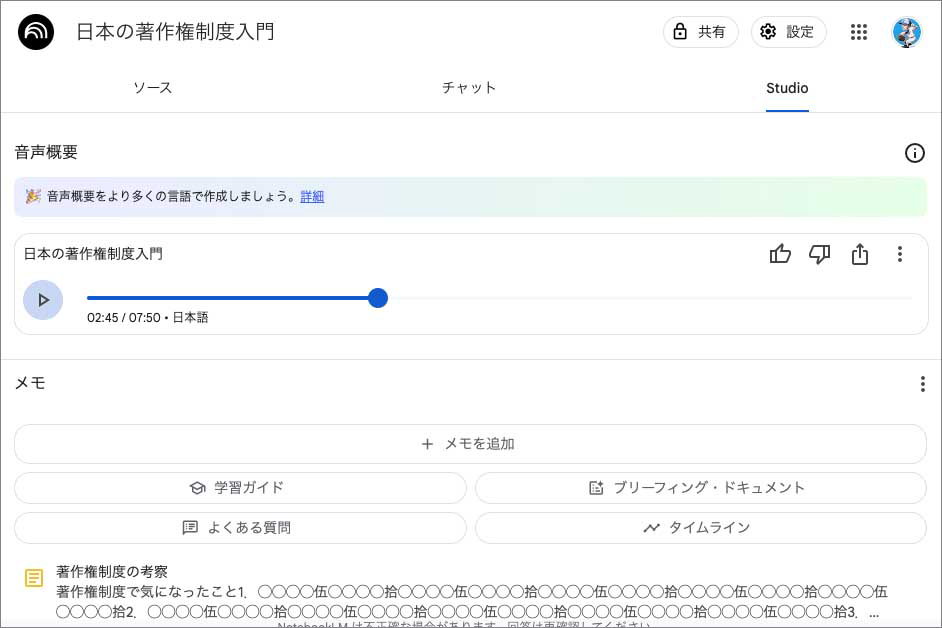Give the audio overview a thumbs down
Image resolution: width=942 pixels, height=628 pixels.
[x=819, y=254]
